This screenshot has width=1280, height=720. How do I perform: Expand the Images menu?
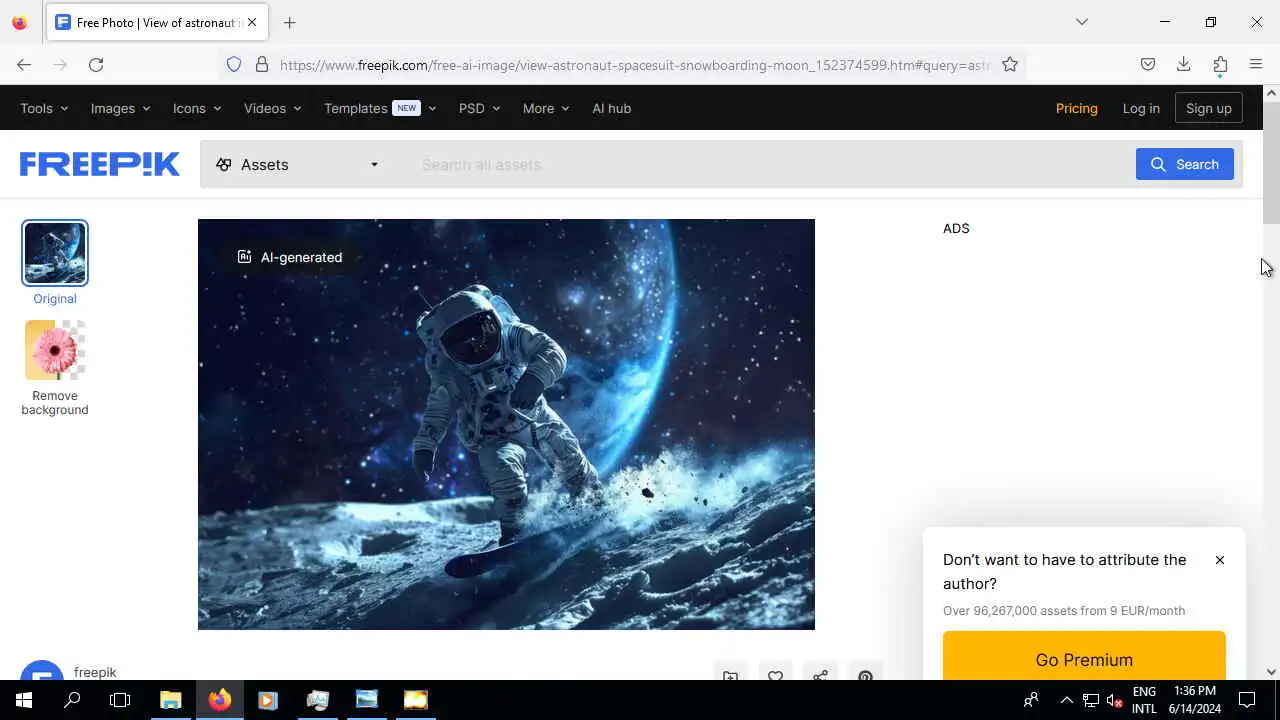[x=120, y=108]
